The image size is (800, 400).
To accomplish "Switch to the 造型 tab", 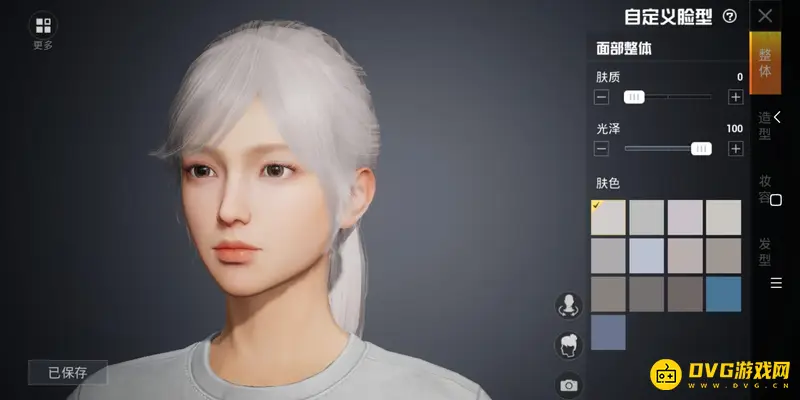I will coord(764,126).
